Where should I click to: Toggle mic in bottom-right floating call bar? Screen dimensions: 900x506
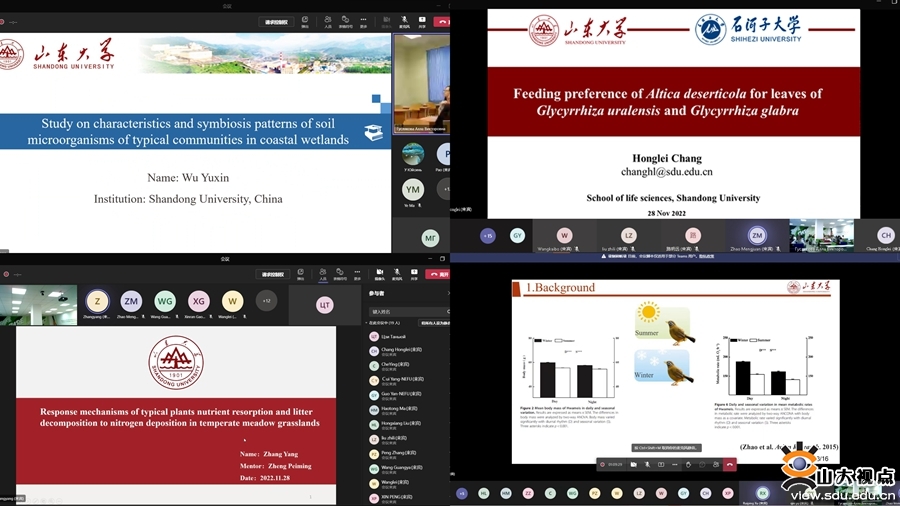coord(647,465)
